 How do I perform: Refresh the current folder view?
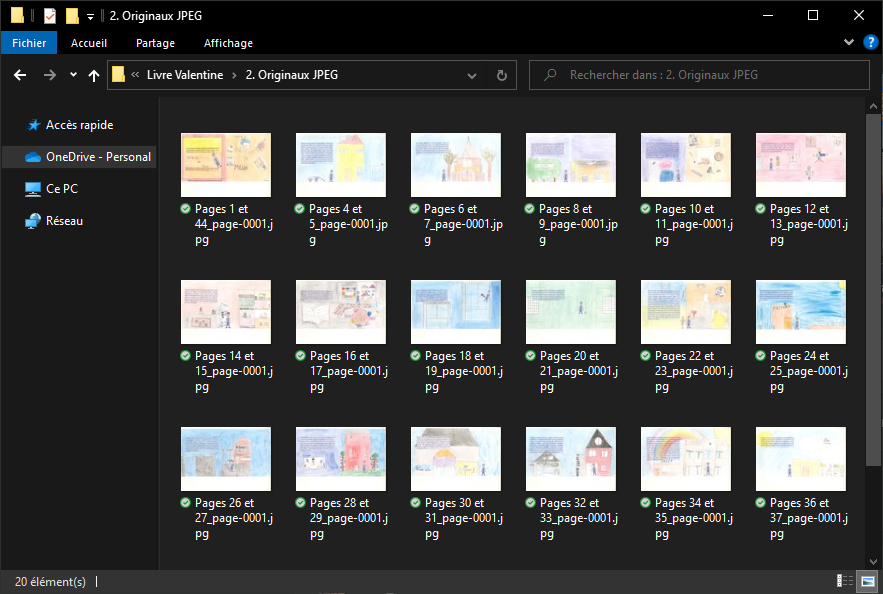tap(501, 75)
